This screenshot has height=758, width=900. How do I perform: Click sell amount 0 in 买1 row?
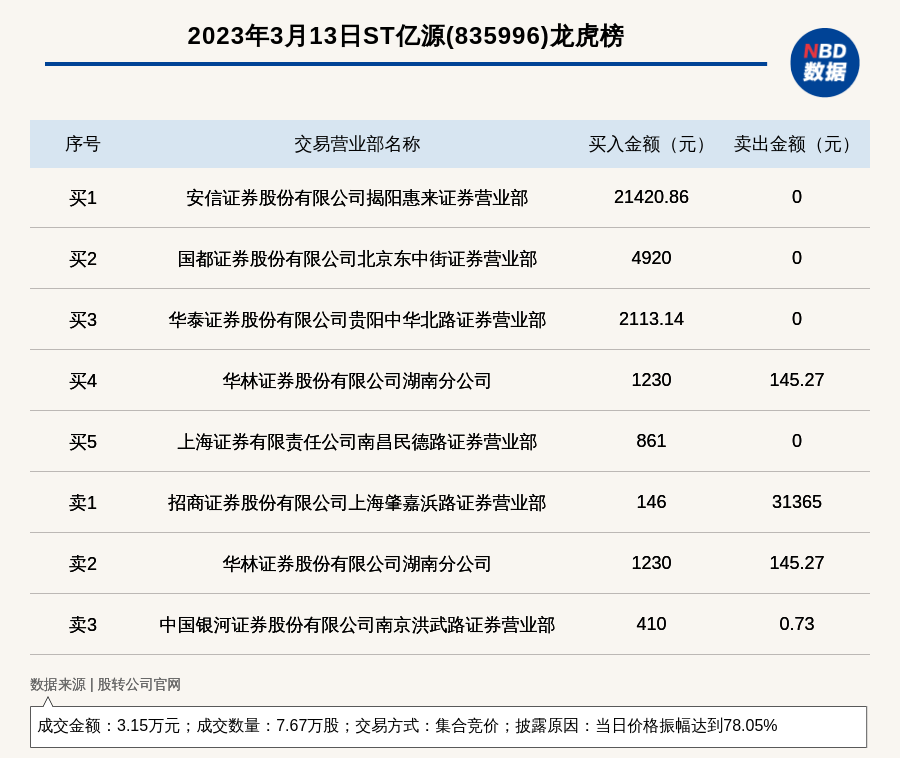pyautogui.click(x=796, y=197)
